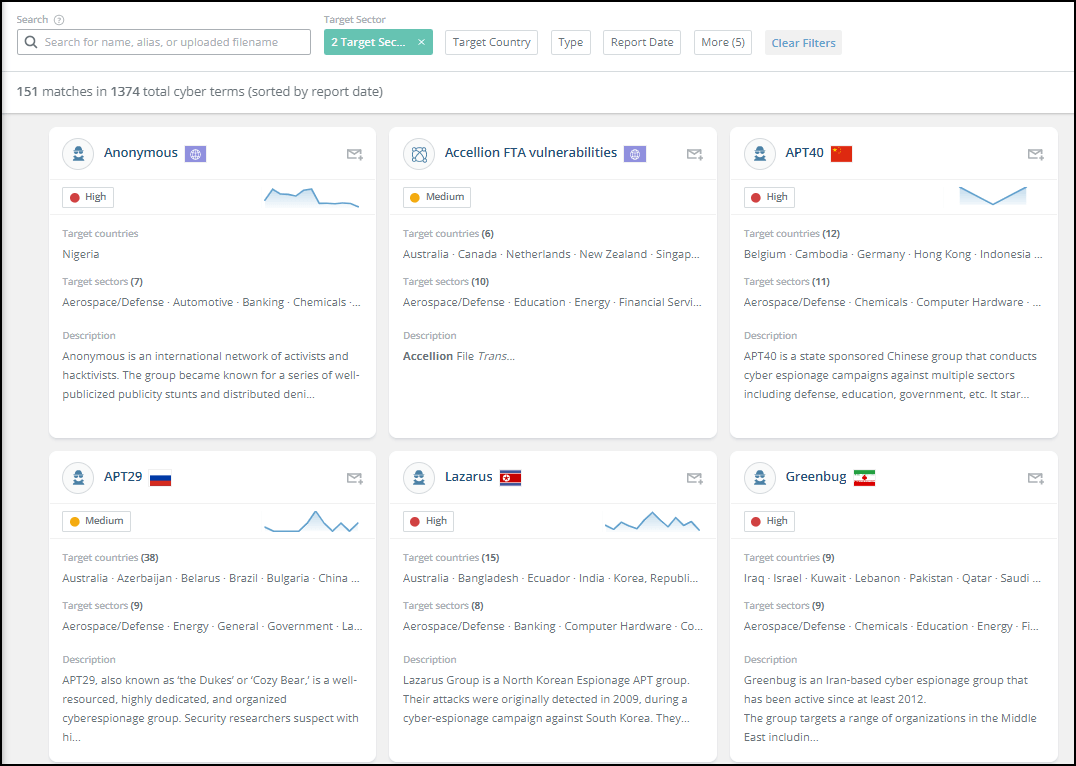The height and width of the screenshot is (766, 1076).
Task: Subscribe to Anonymous via envelope icon
Action: tap(355, 154)
